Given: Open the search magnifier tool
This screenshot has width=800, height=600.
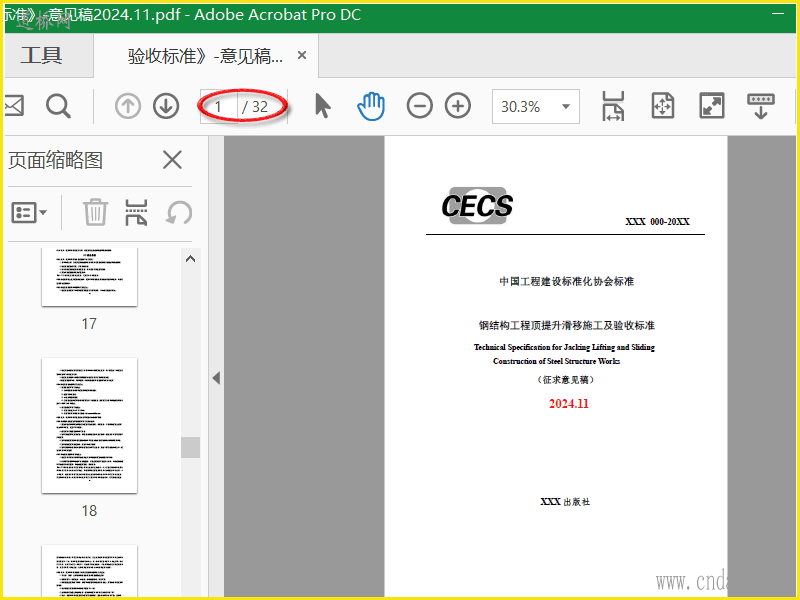Looking at the screenshot, I should (x=58, y=106).
